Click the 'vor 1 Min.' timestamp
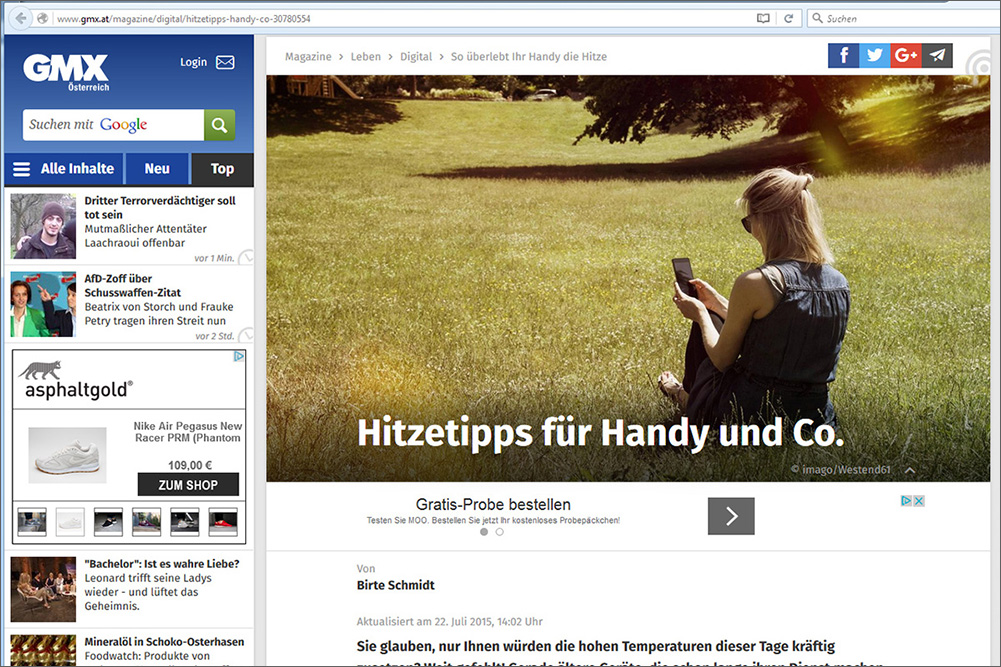Viewport: 1001px width, 667px height. pyautogui.click(x=214, y=258)
